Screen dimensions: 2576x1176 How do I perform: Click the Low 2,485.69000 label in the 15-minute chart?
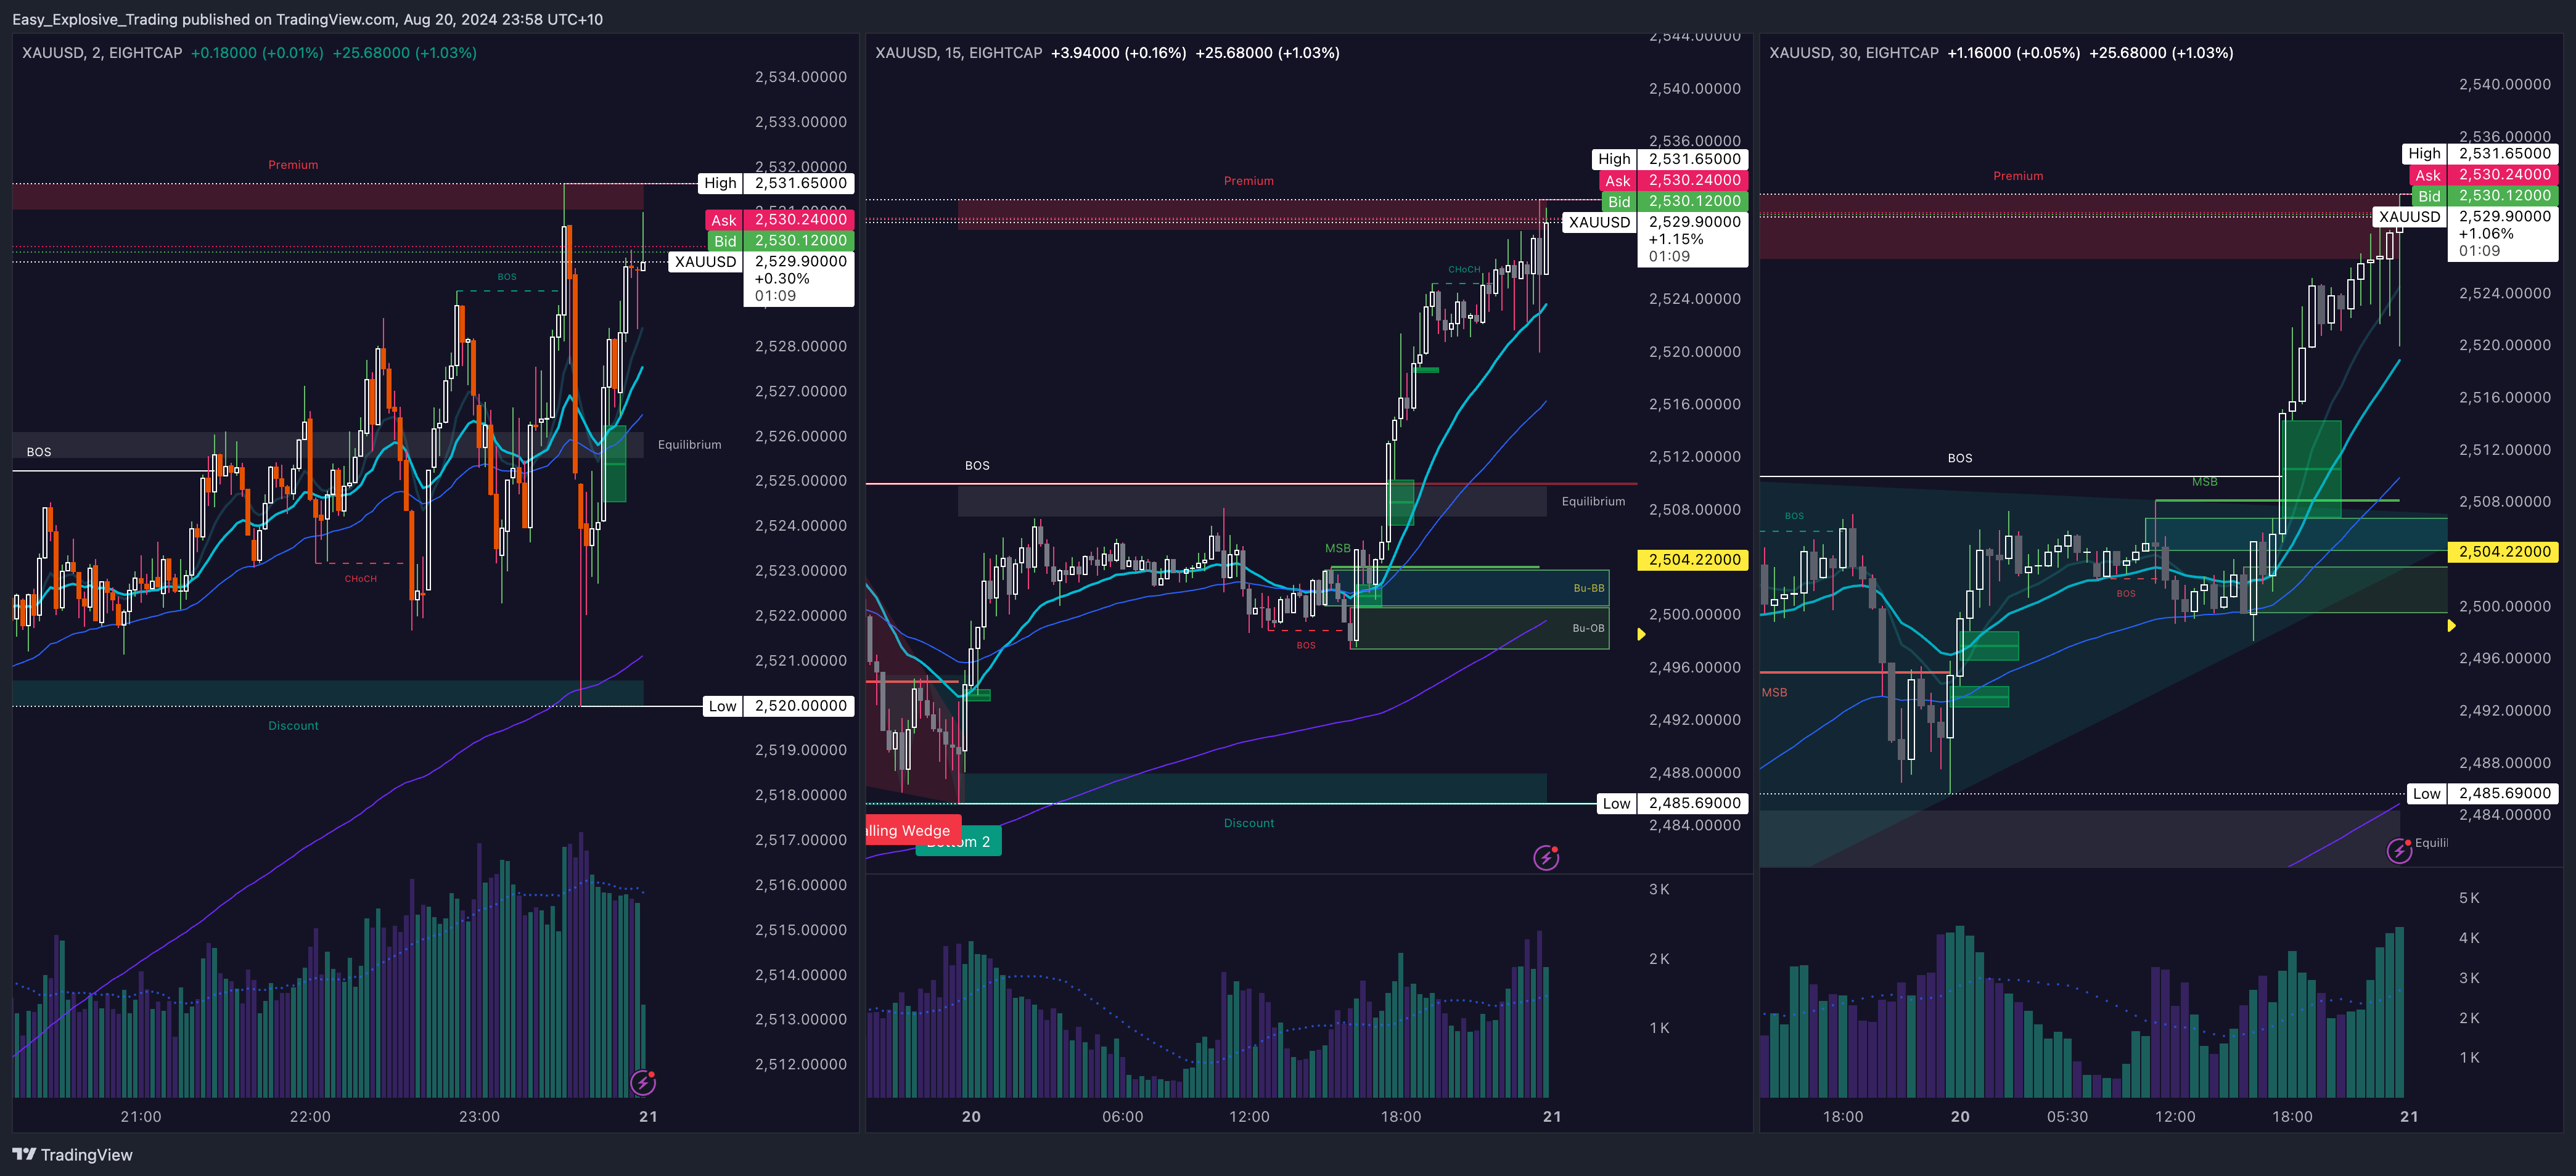click(x=1672, y=803)
